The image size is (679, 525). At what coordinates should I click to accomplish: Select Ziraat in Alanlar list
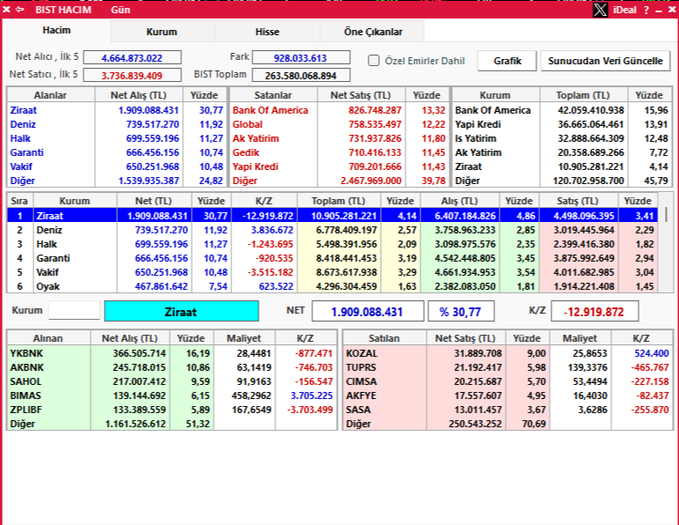click(x=23, y=110)
